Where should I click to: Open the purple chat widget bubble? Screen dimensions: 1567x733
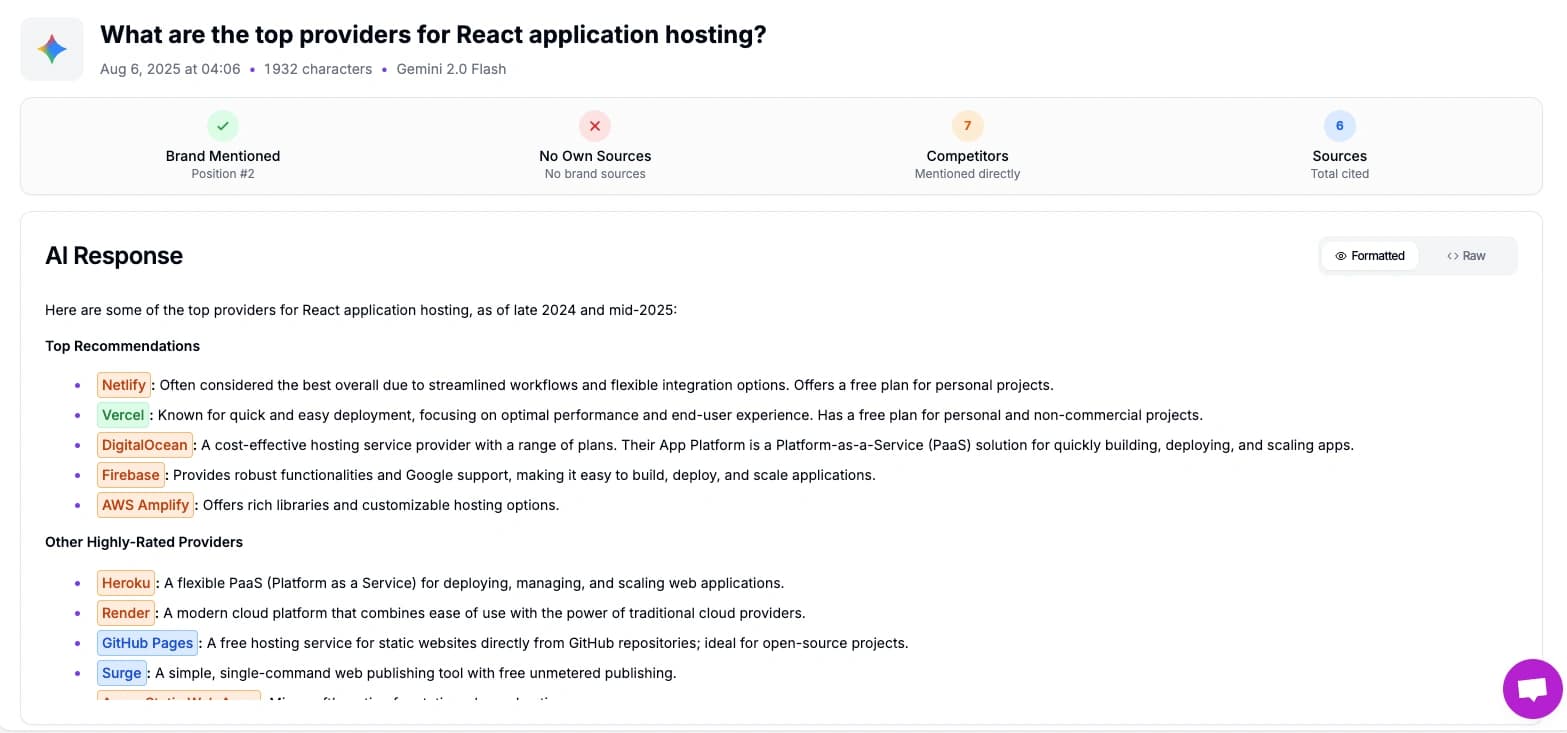(1532, 689)
